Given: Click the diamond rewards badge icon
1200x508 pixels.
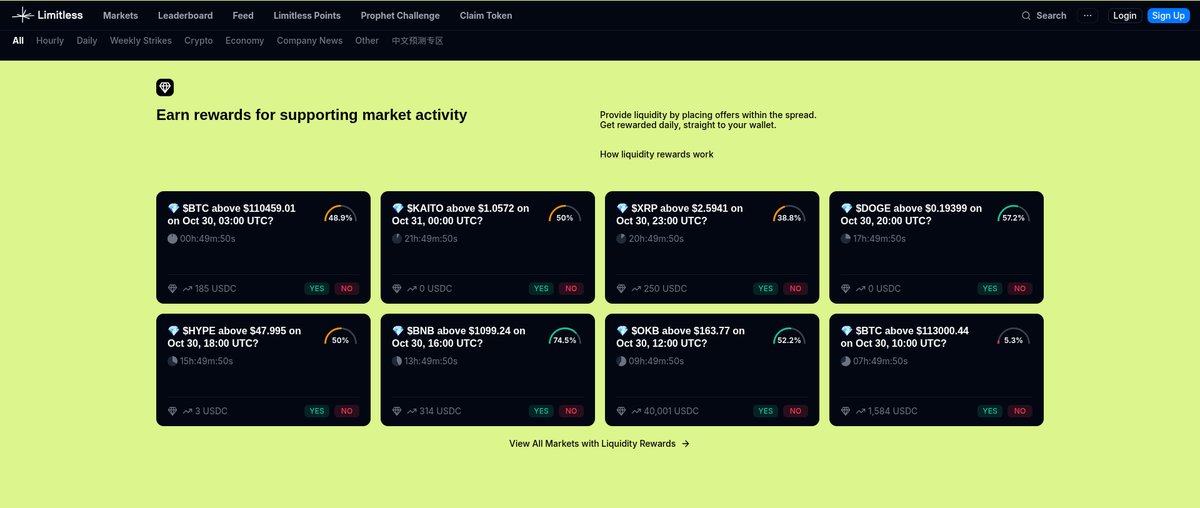Looking at the screenshot, I should [165, 88].
